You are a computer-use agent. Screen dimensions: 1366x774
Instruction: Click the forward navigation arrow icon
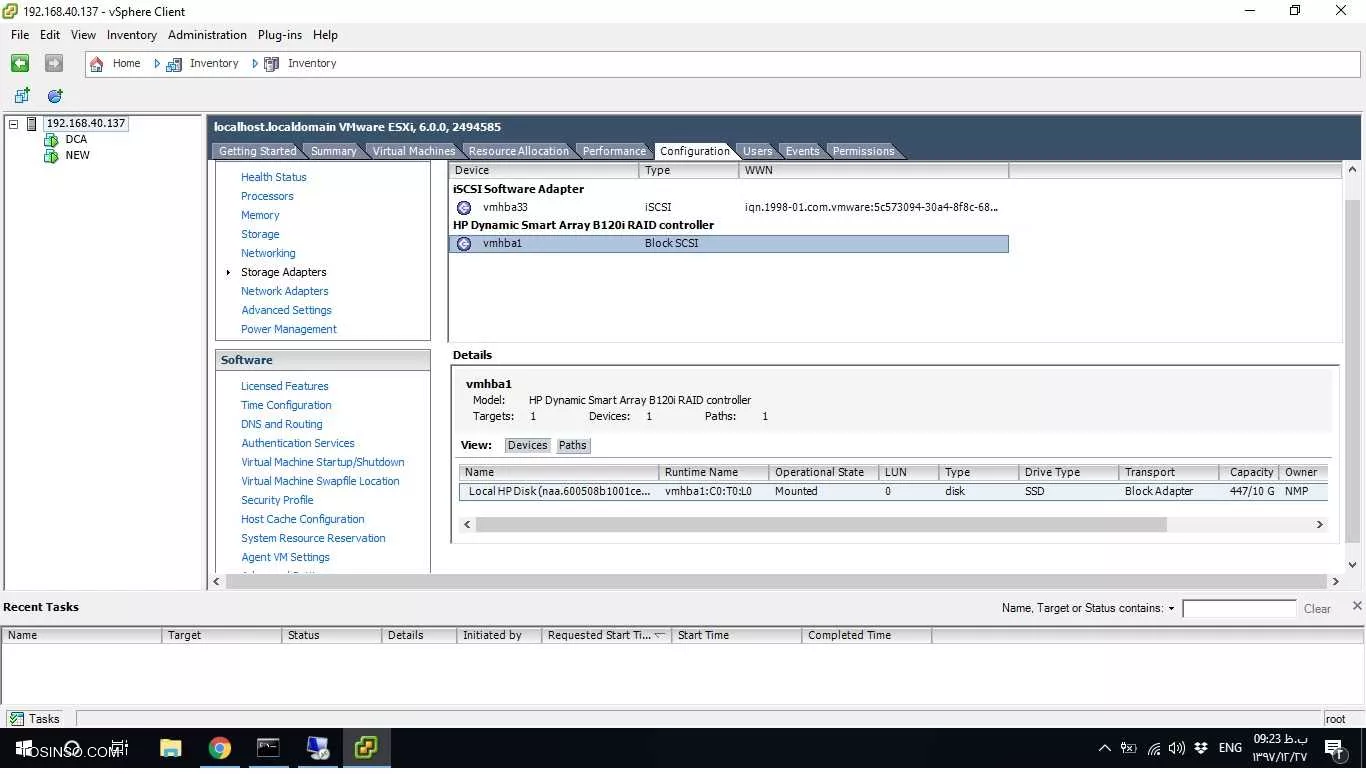(x=54, y=63)
